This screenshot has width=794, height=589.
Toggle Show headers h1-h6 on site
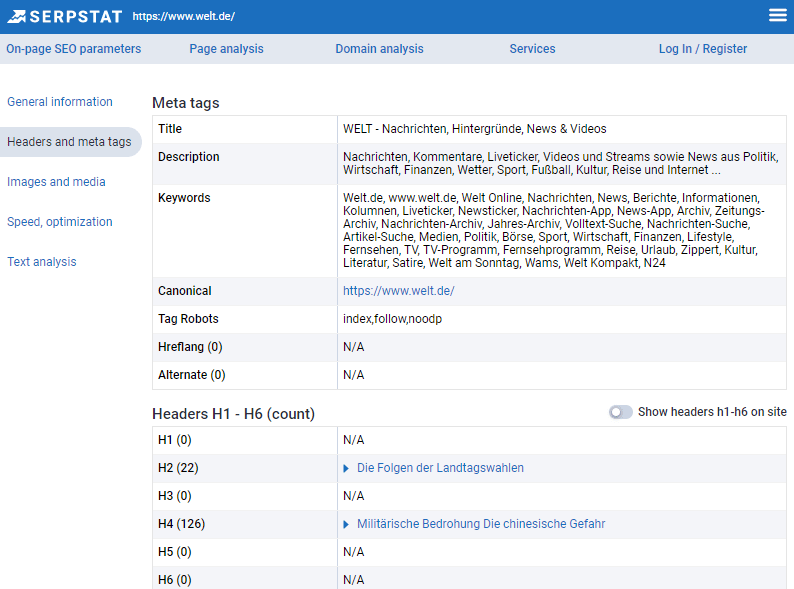(620, 412)
